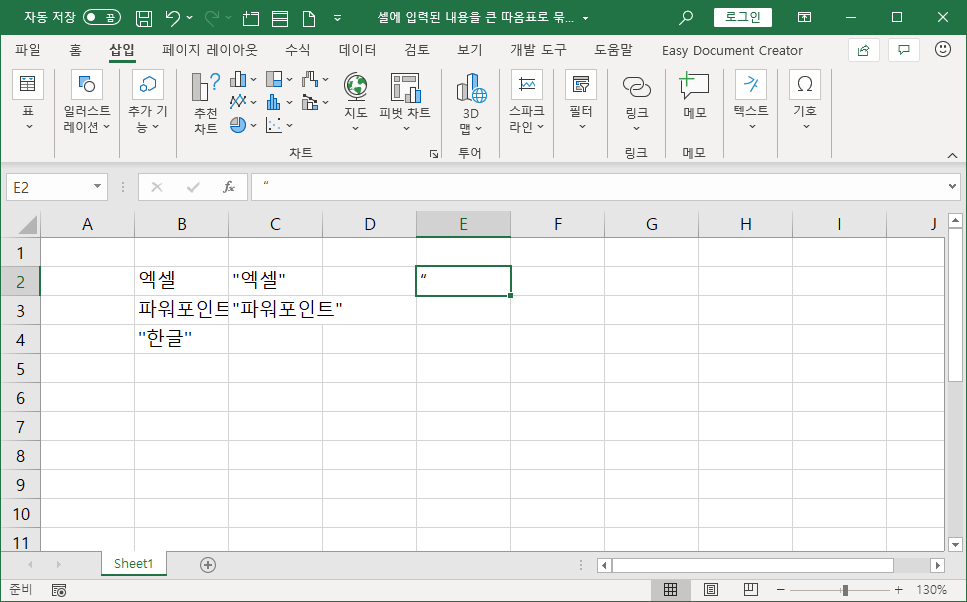967x602 pixels.
Task: Open the 일러스트레이션 dropdown
Action: [87, 101]
